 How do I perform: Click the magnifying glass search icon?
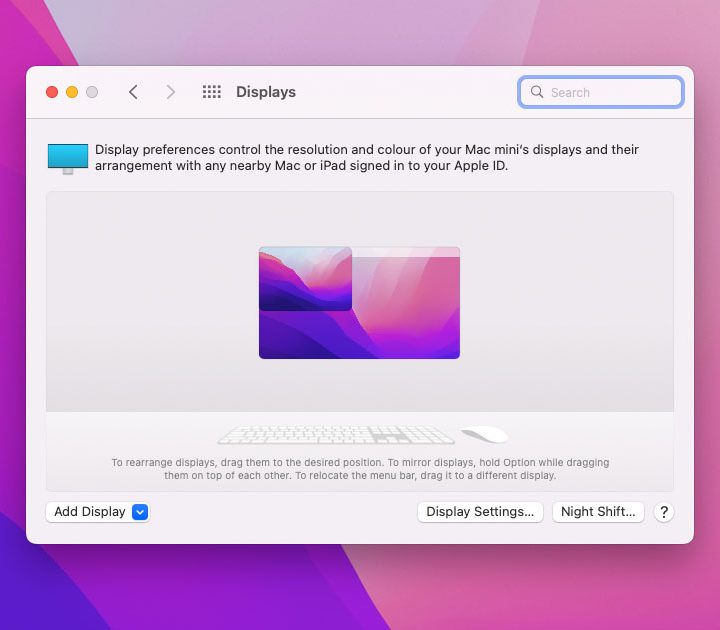click(x=537, y=92)
